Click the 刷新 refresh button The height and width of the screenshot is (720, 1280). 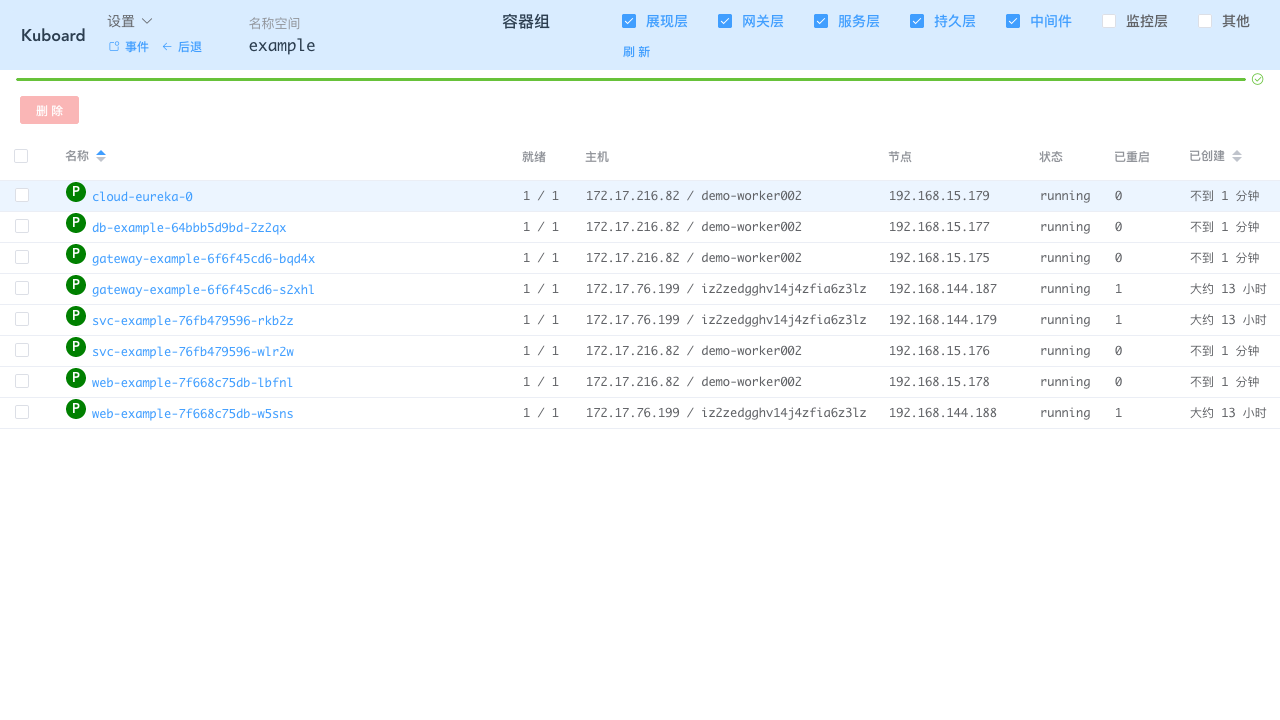coord(636,52)
